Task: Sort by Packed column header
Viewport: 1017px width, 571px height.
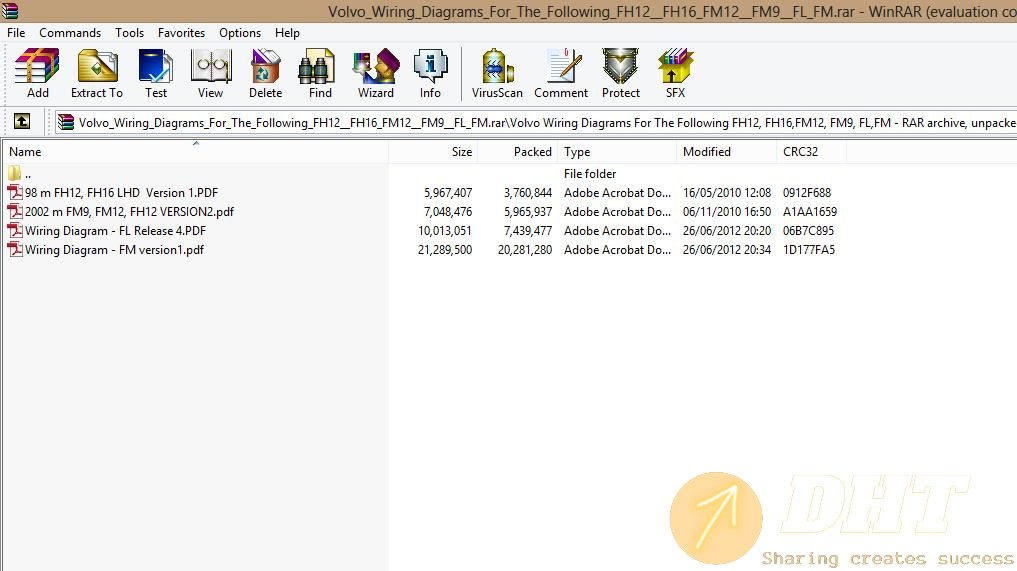Action: point(518,152)
